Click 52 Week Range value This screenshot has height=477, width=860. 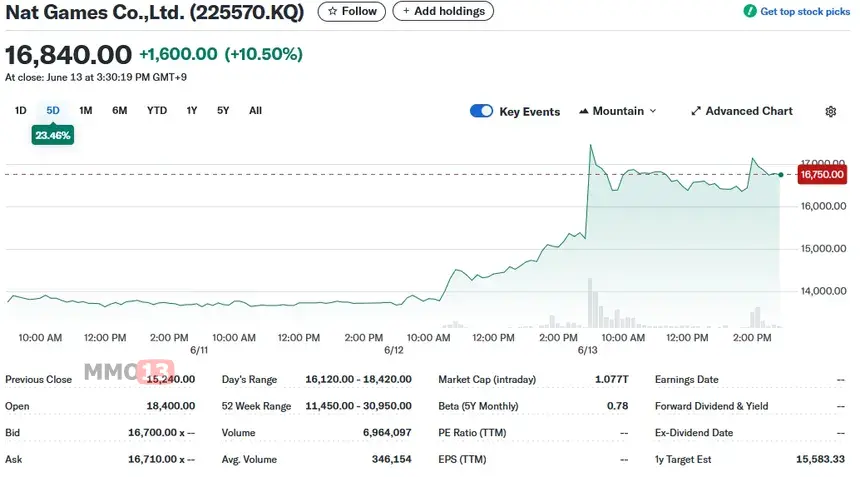[x=358, y=406]
